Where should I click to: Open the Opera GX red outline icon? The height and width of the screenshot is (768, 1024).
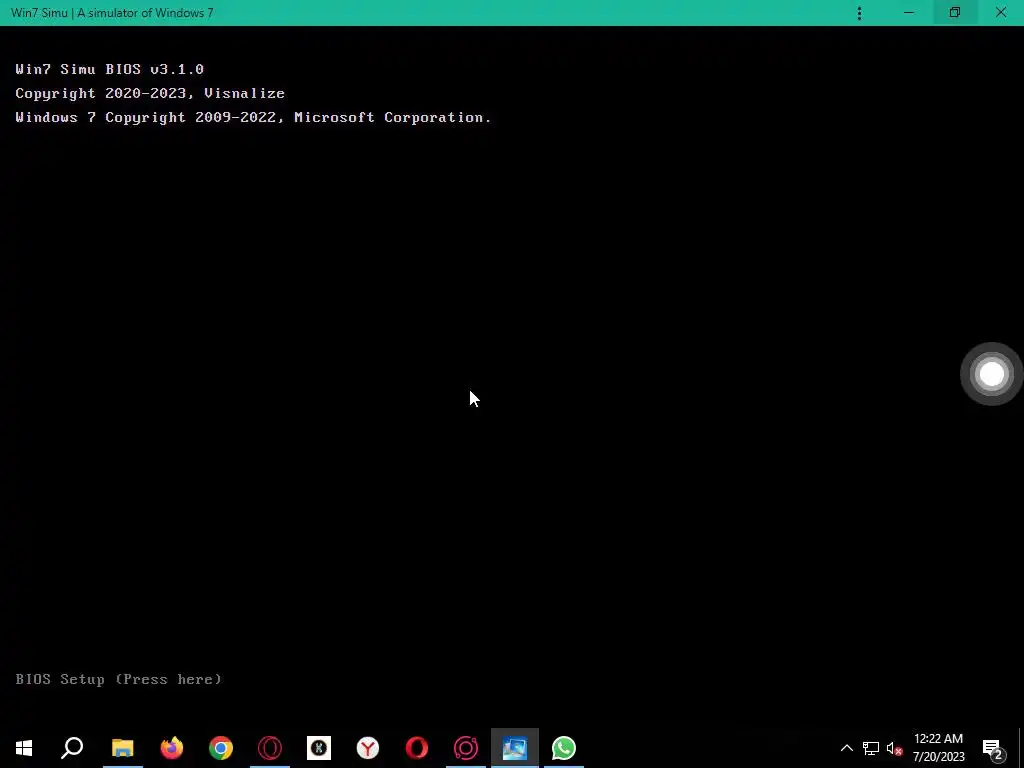[x=270, y=748]
